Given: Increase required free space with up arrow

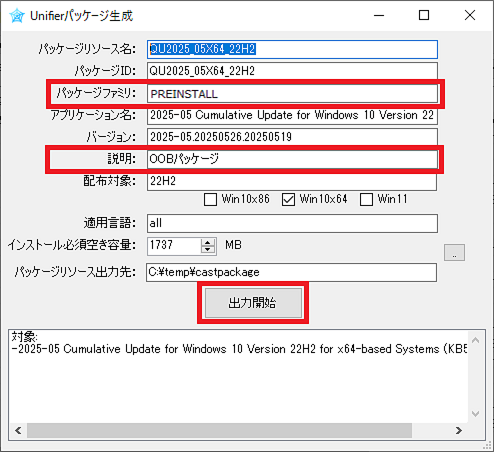Looking at the screenshot, I should tap(208, 243).
